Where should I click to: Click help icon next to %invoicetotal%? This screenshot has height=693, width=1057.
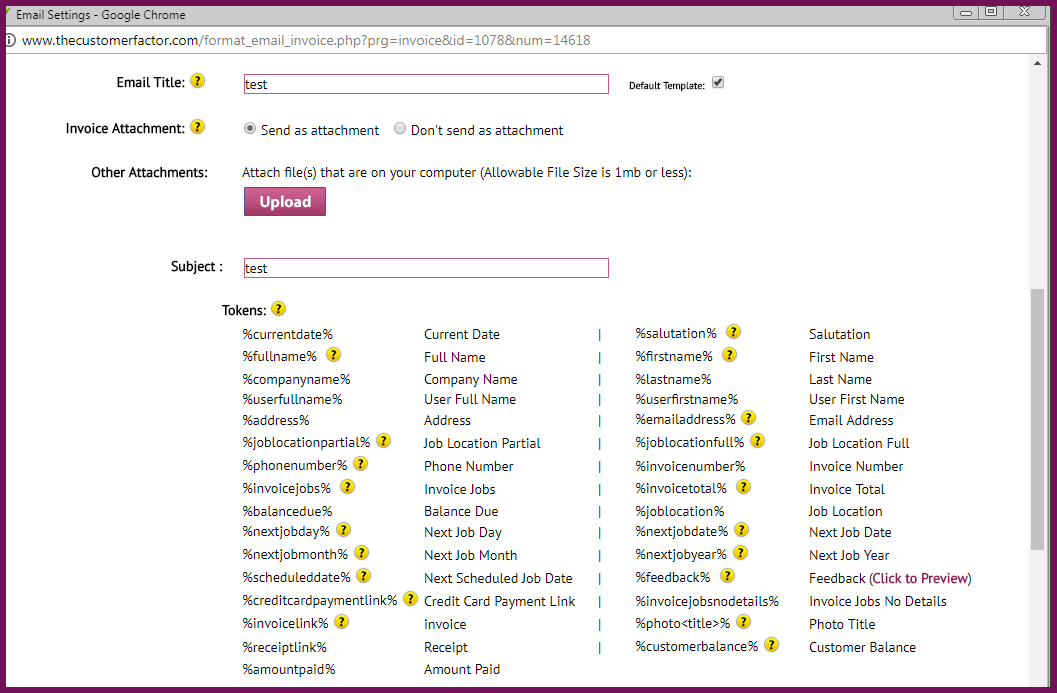click(744, 487)
